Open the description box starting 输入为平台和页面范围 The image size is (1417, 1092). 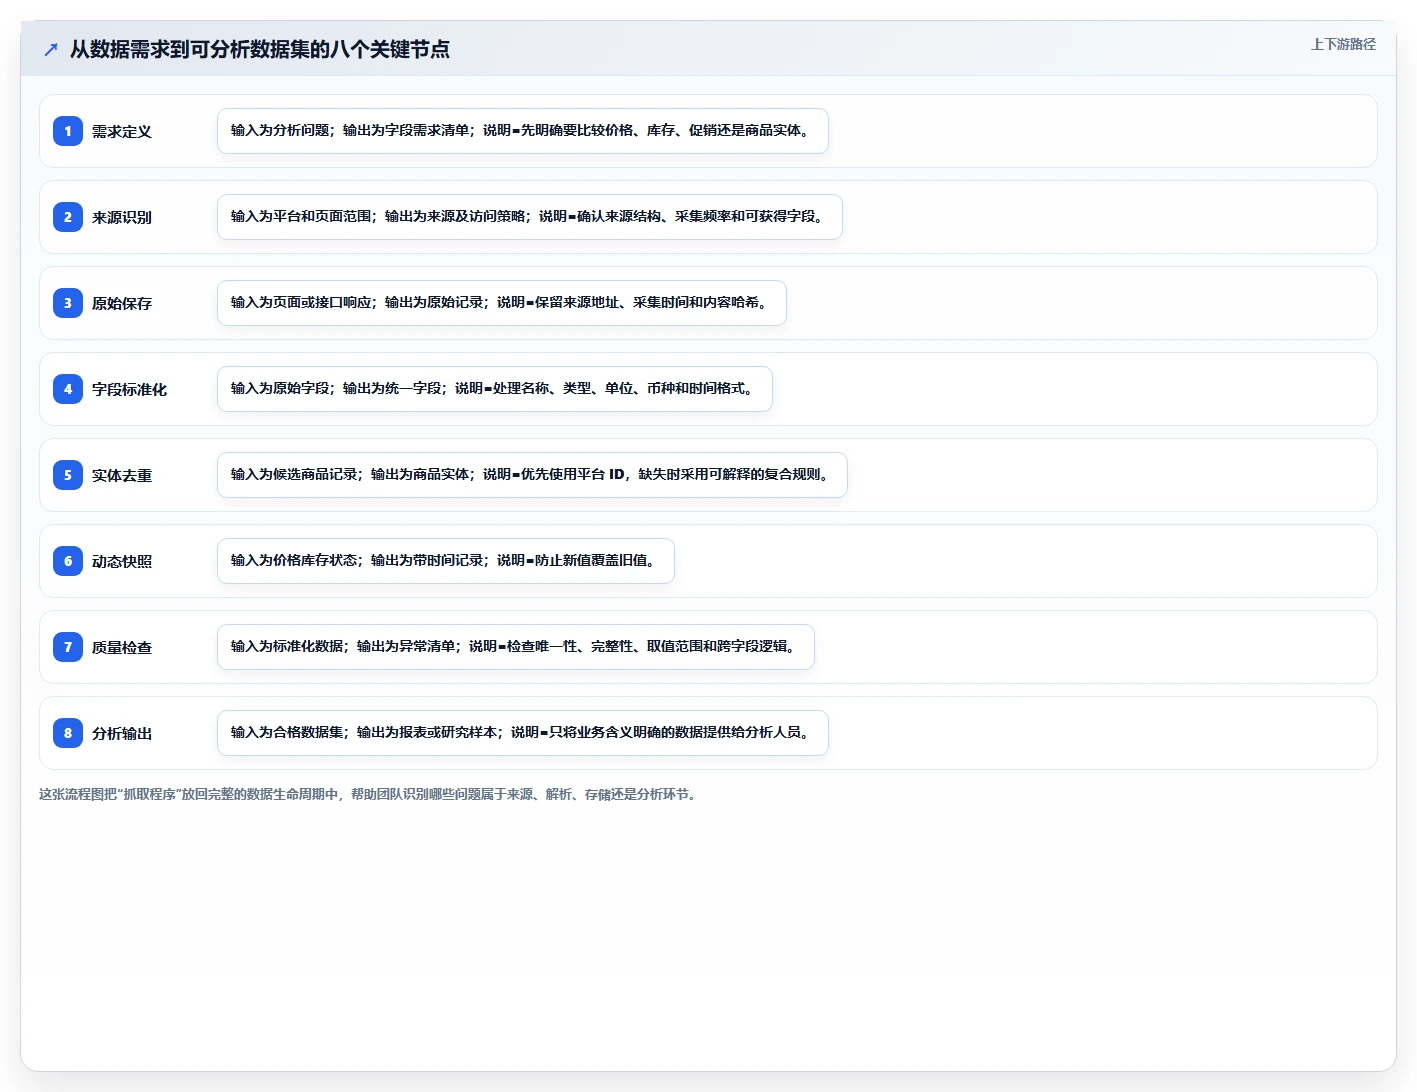pyautogui.click(x=530, y=217)
